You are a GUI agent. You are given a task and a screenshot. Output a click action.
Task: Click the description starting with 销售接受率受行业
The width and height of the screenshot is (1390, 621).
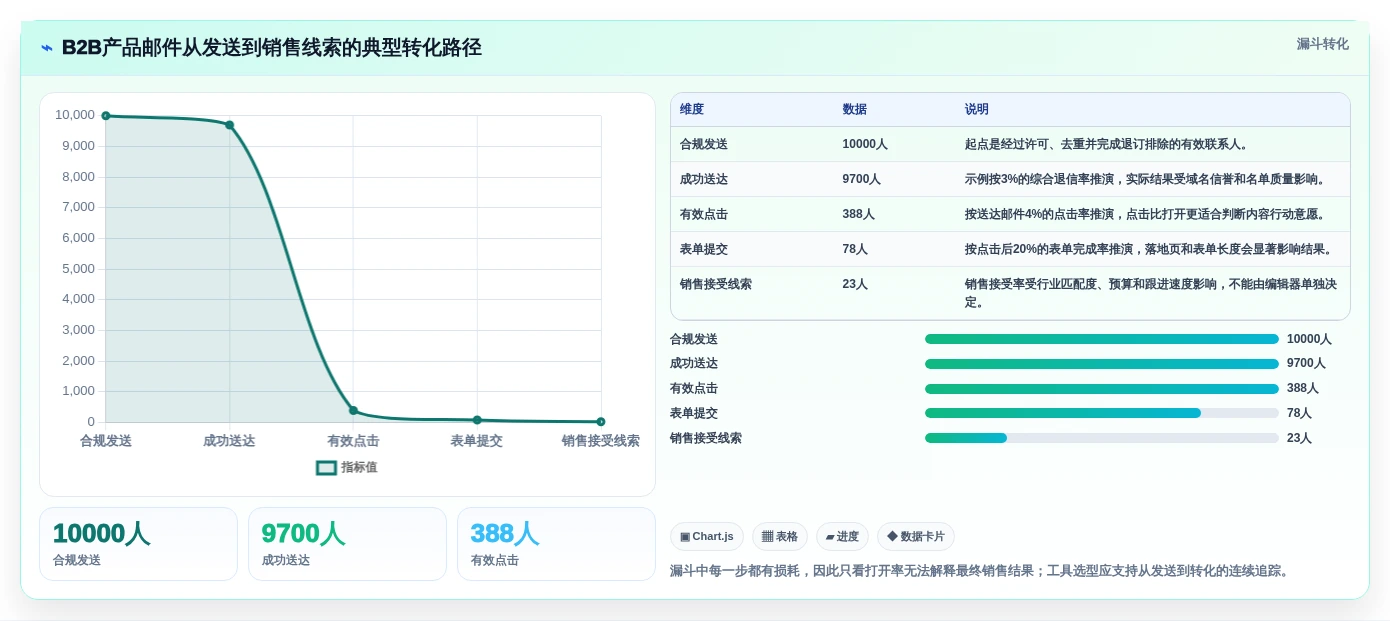tap(1151, 293)
